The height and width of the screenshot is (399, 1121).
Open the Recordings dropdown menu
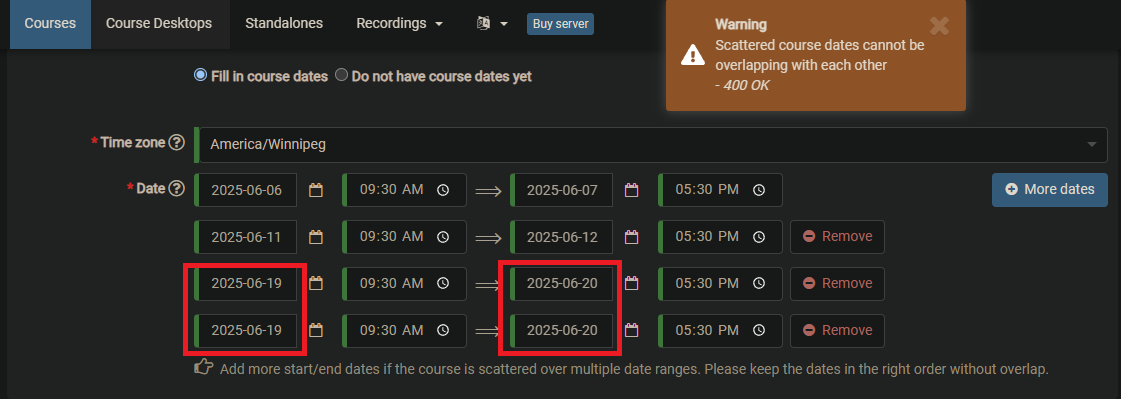click(x=399, y=23)
